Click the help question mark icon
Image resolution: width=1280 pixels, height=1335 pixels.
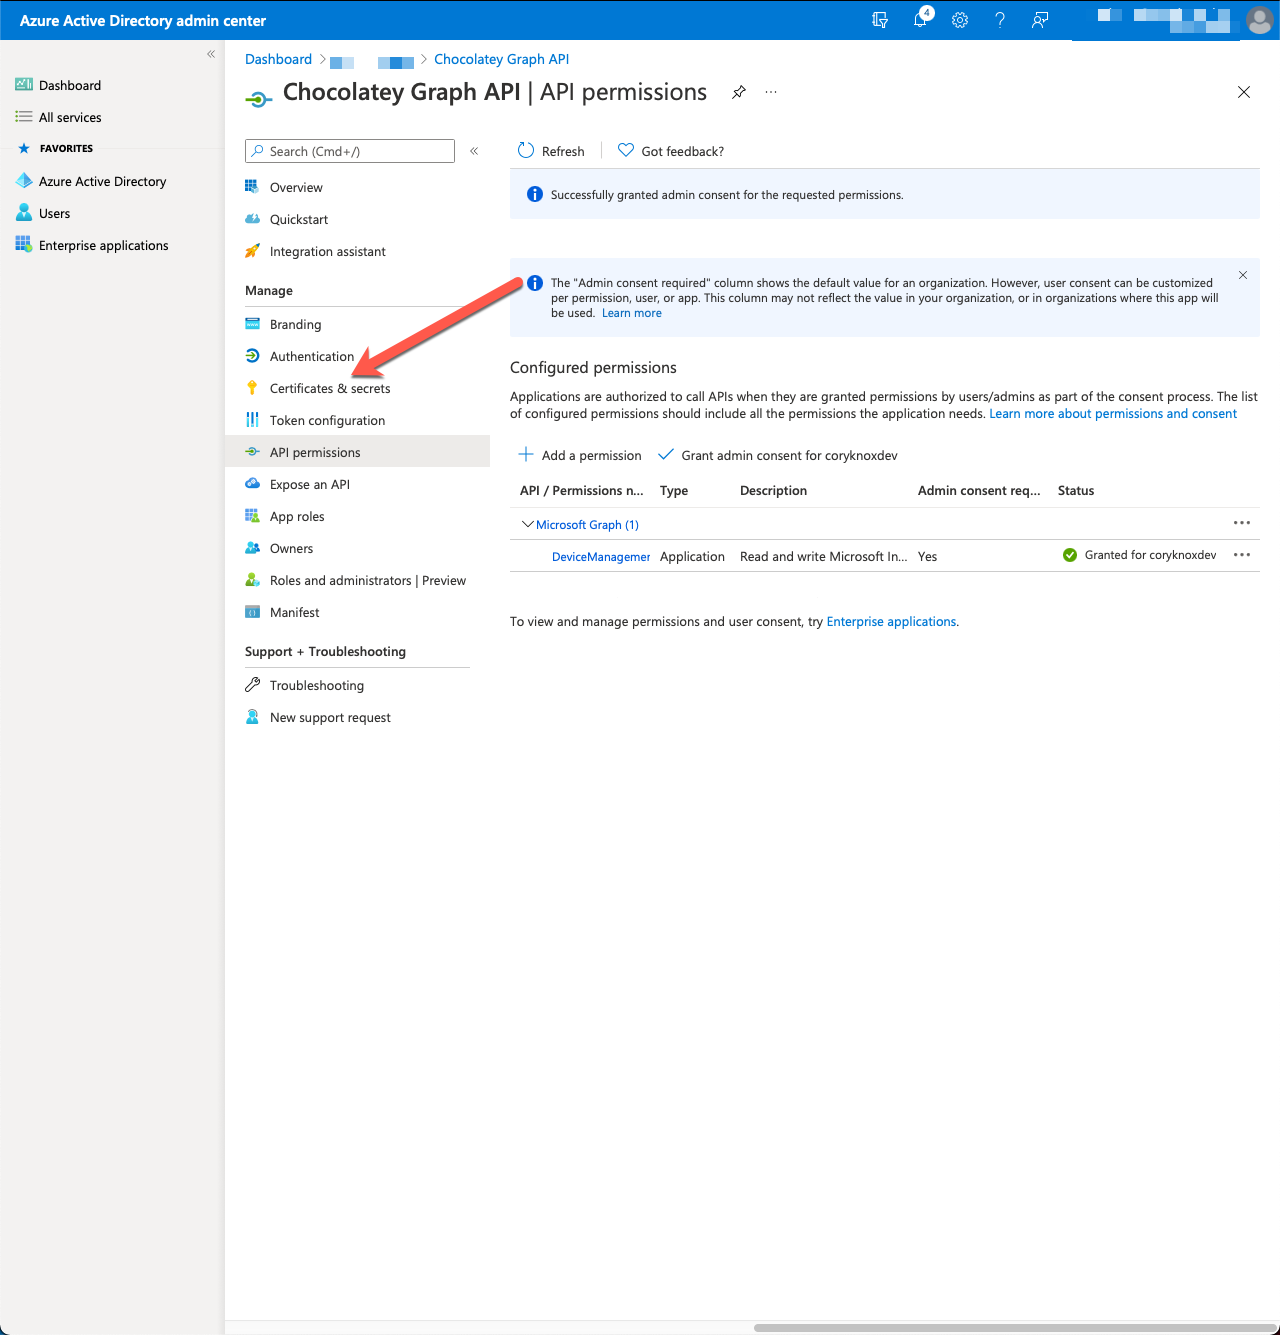(x=1000, y=20)
